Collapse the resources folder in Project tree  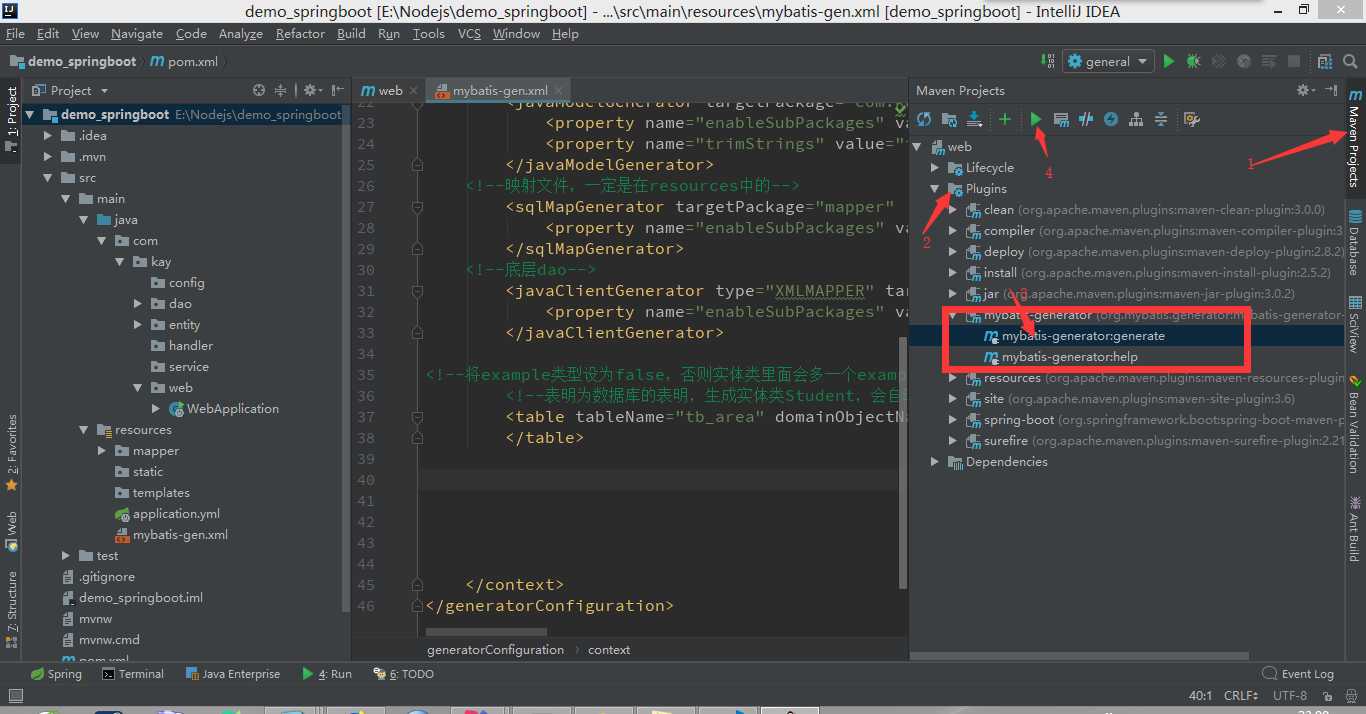[84, 430]
